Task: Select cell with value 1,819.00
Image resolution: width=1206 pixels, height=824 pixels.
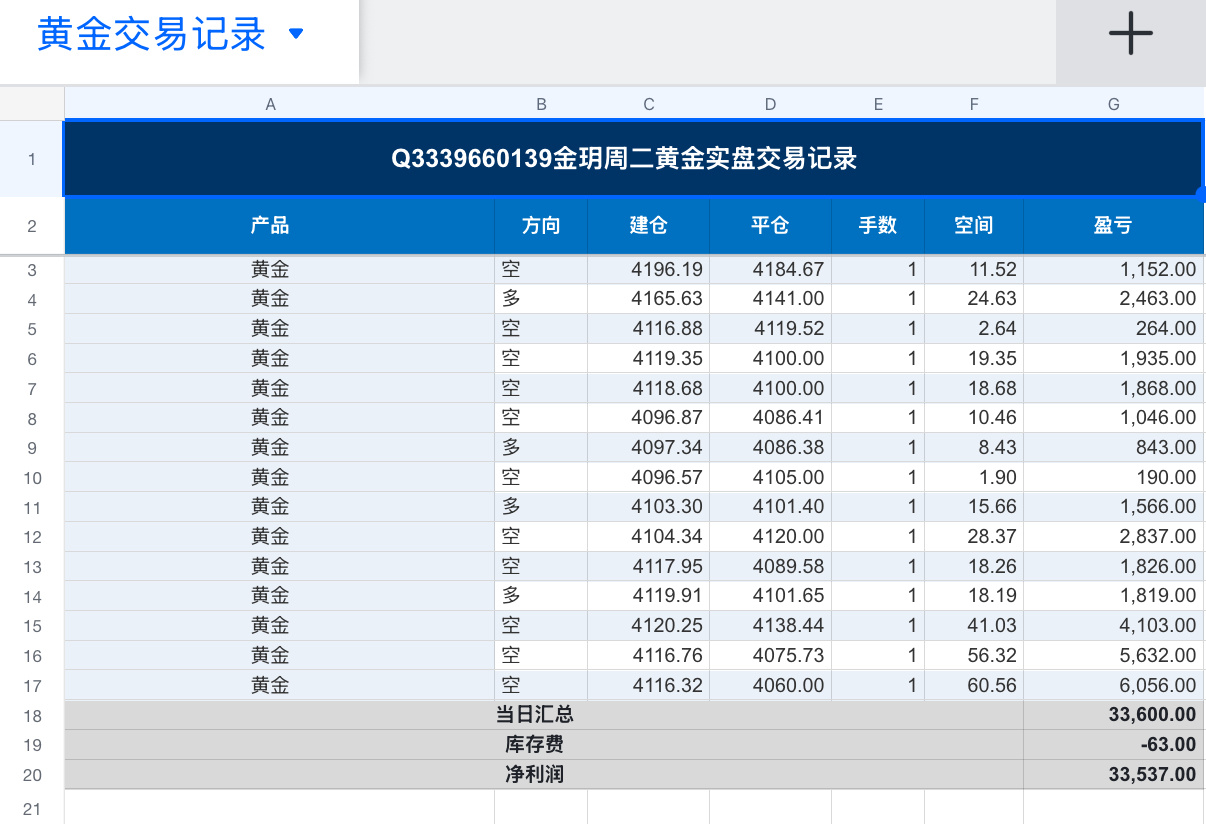Action: (x=1114, y=596)
